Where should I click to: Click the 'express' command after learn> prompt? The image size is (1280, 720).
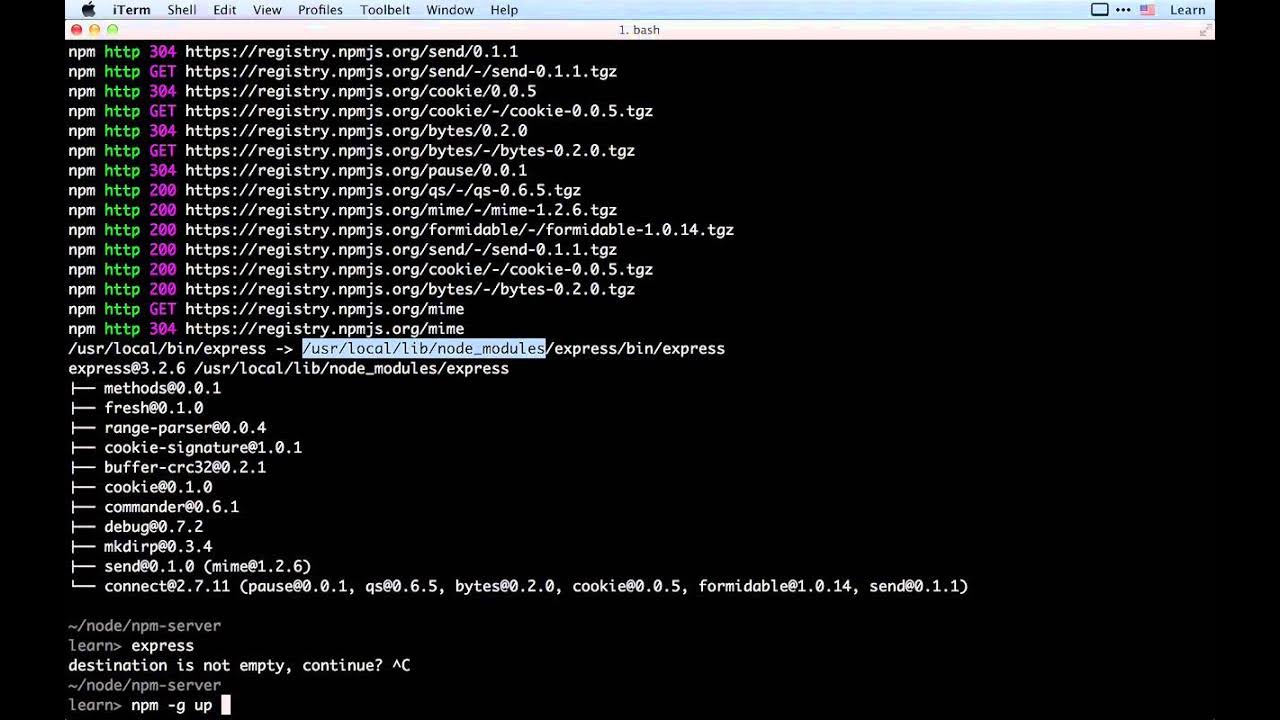click(x=162, y=646)
